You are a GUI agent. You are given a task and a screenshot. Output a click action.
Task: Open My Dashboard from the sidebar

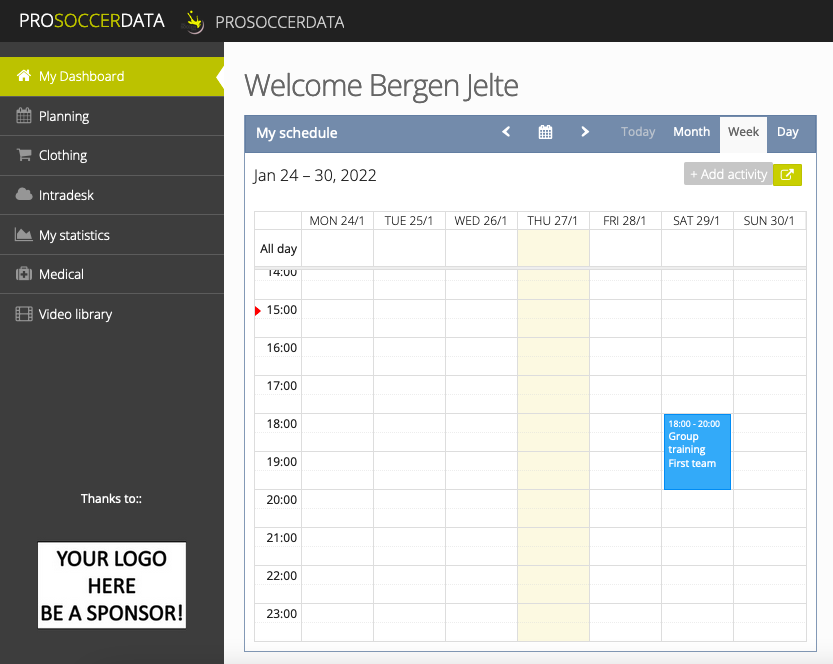(x=112, y=76)
